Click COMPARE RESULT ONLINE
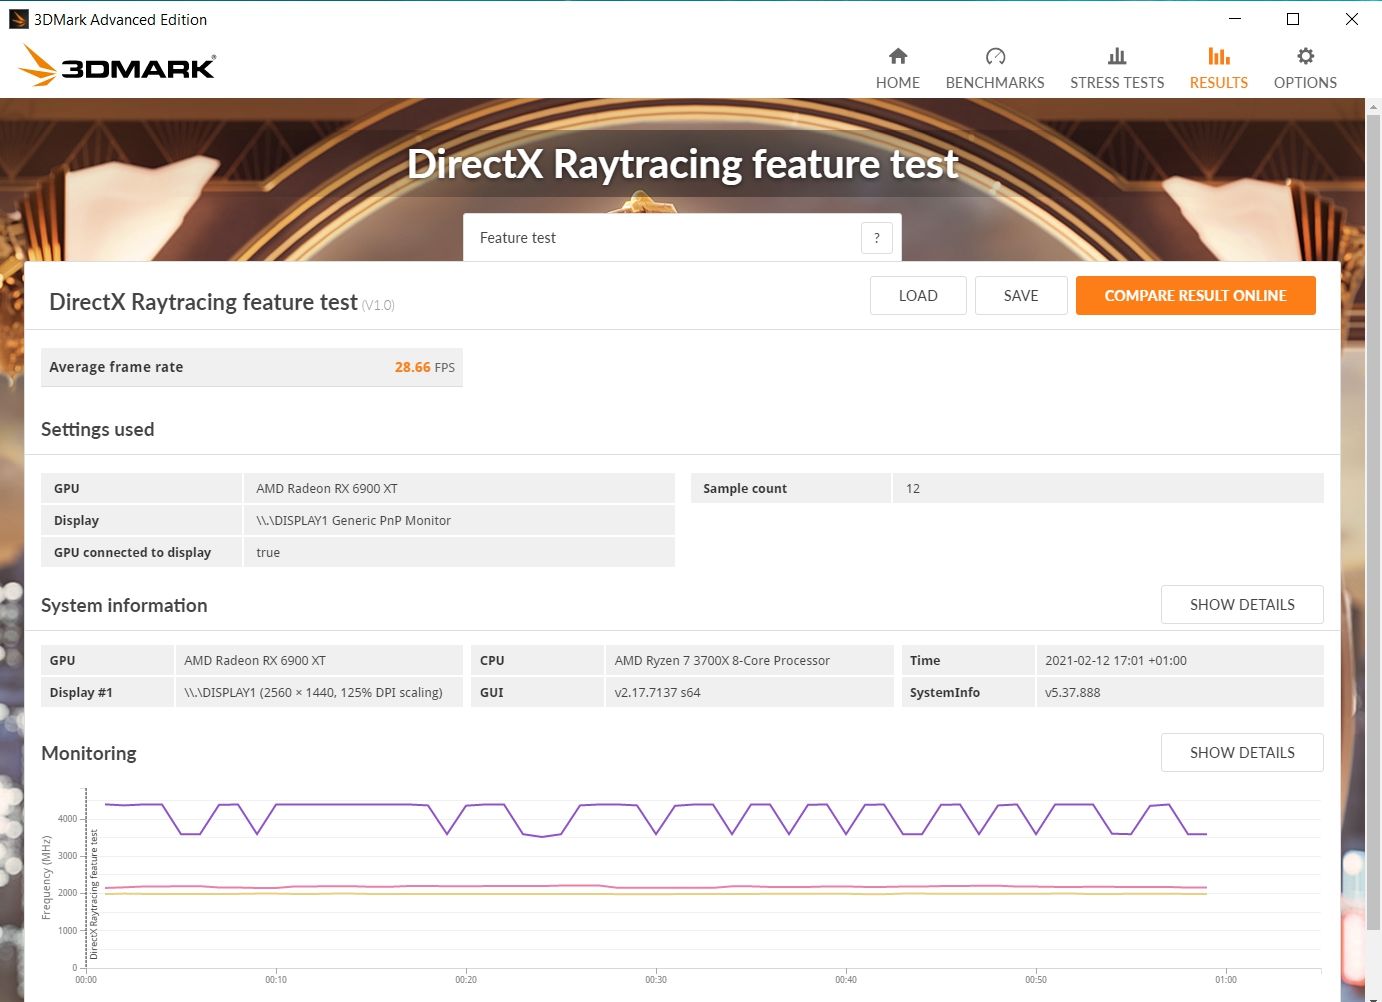The image size is (1382, 1002). (1195, 296)
